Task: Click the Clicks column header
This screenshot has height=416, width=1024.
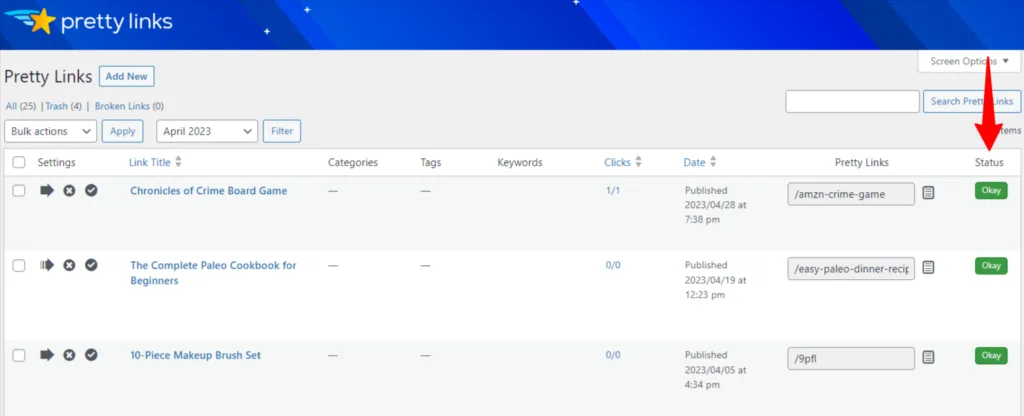Action: click(617, 163)
